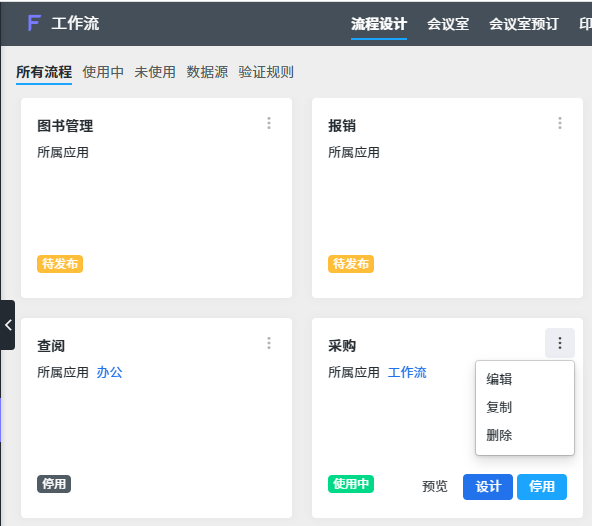Collapse the left sidebar arrow handle
Viewport: 592px width, 526px height.
tap(8, 325)
